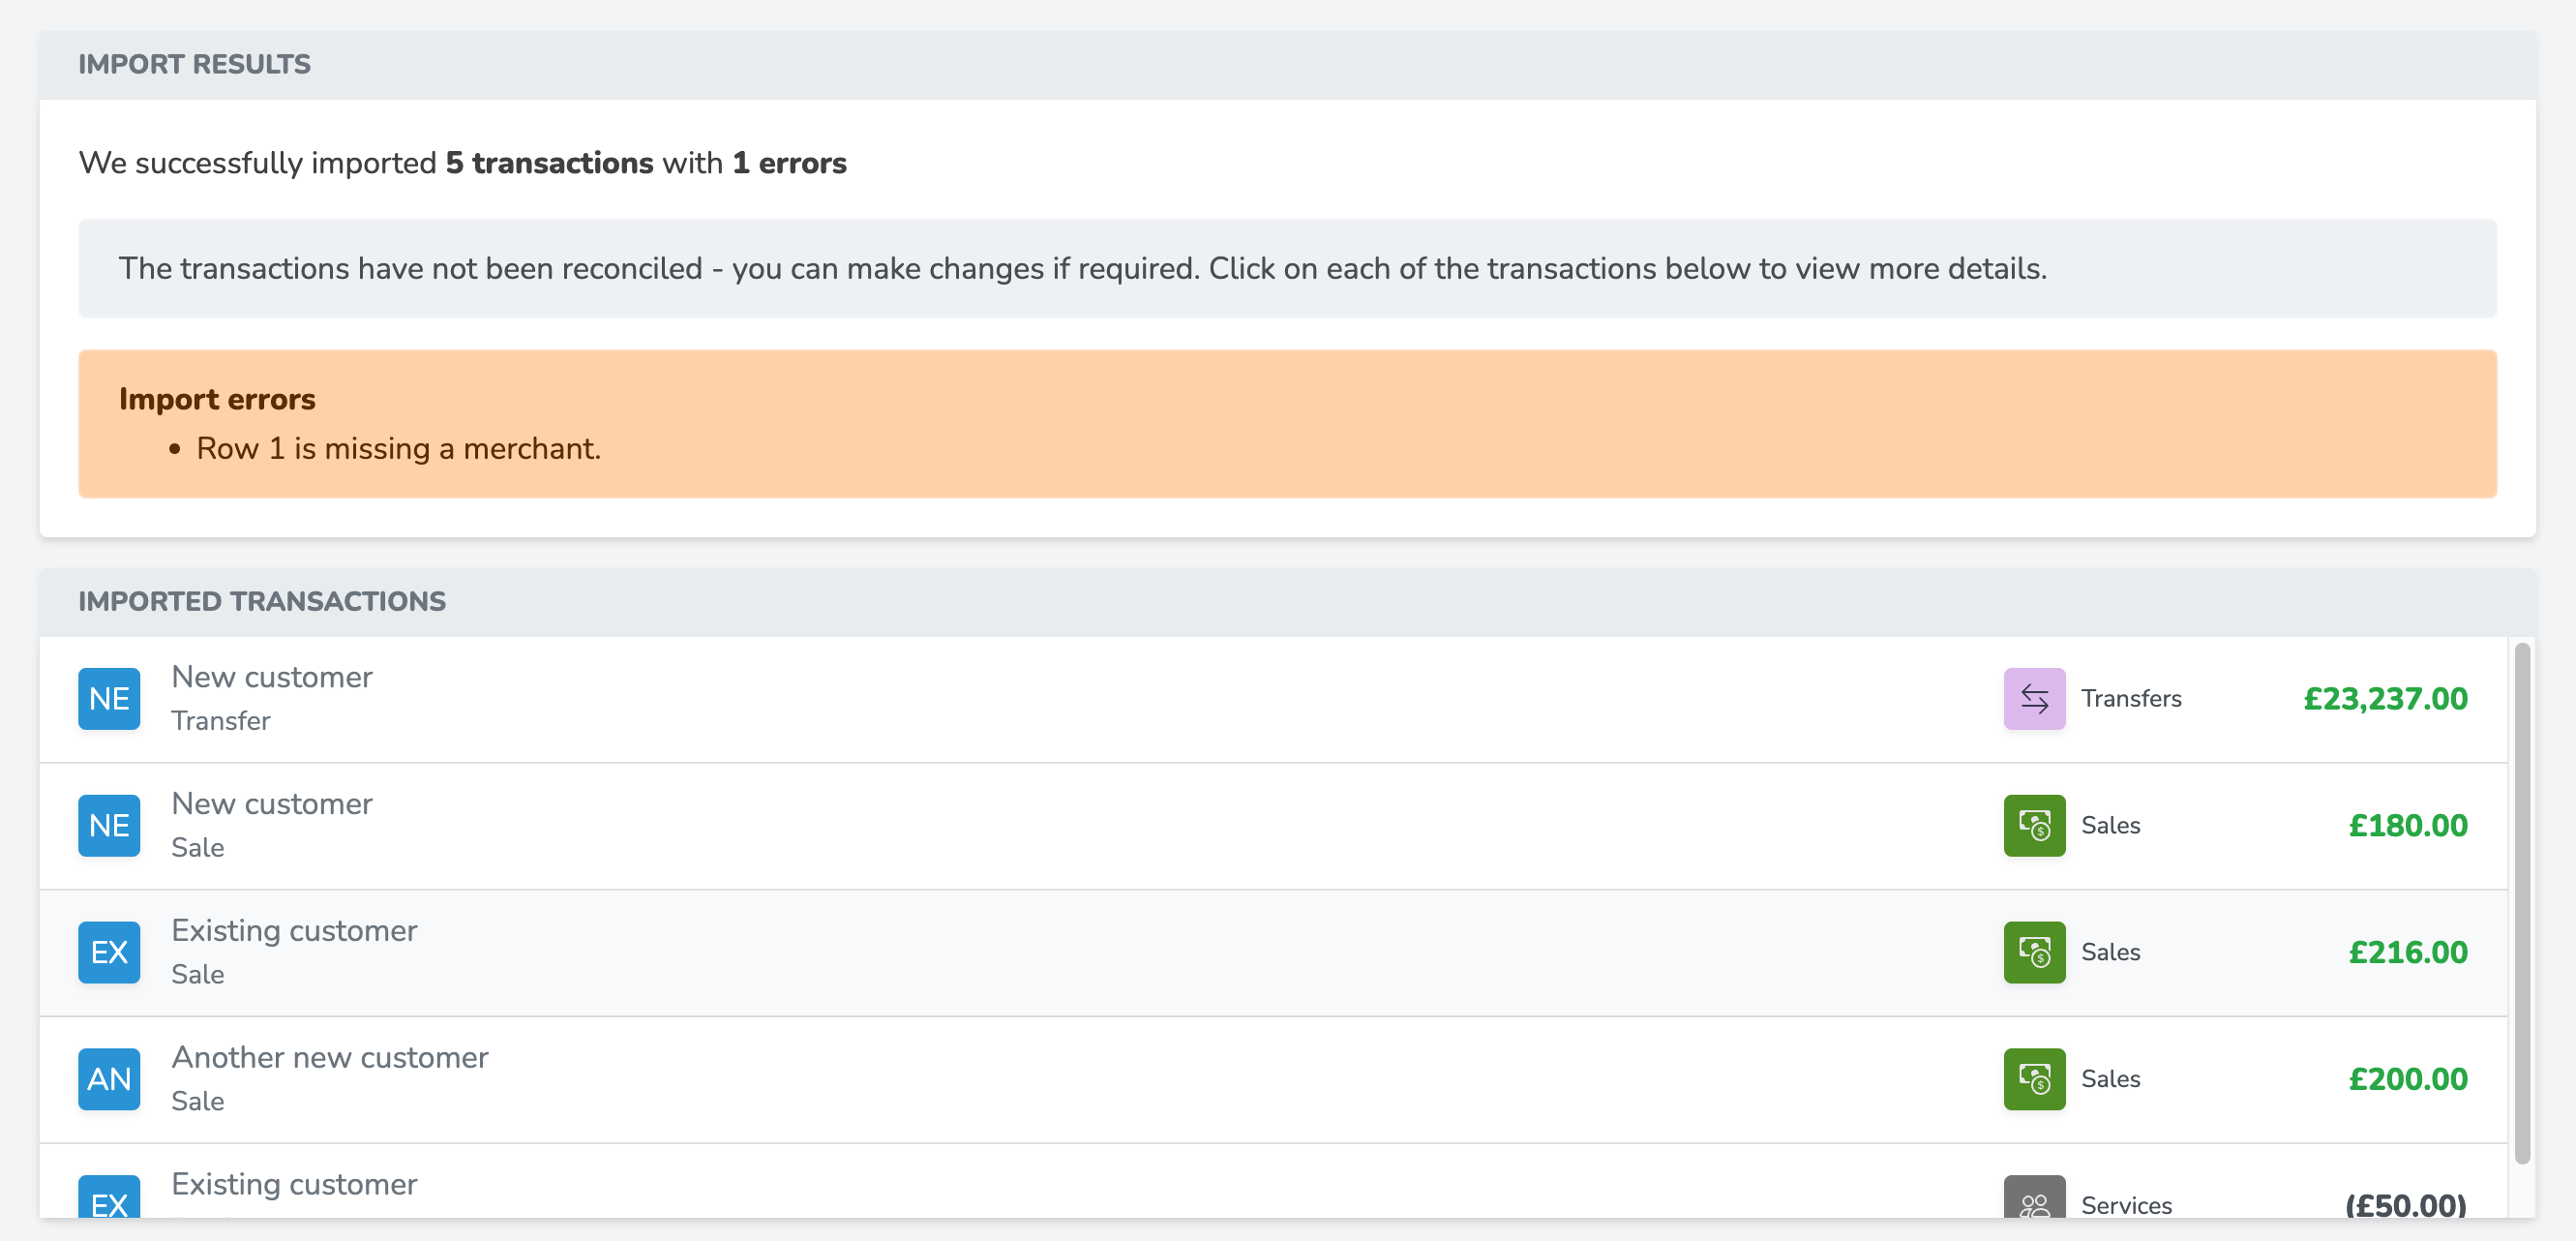2576x1241 pixels.
Task: Click the Services category label
Action: [2126, 1205]
